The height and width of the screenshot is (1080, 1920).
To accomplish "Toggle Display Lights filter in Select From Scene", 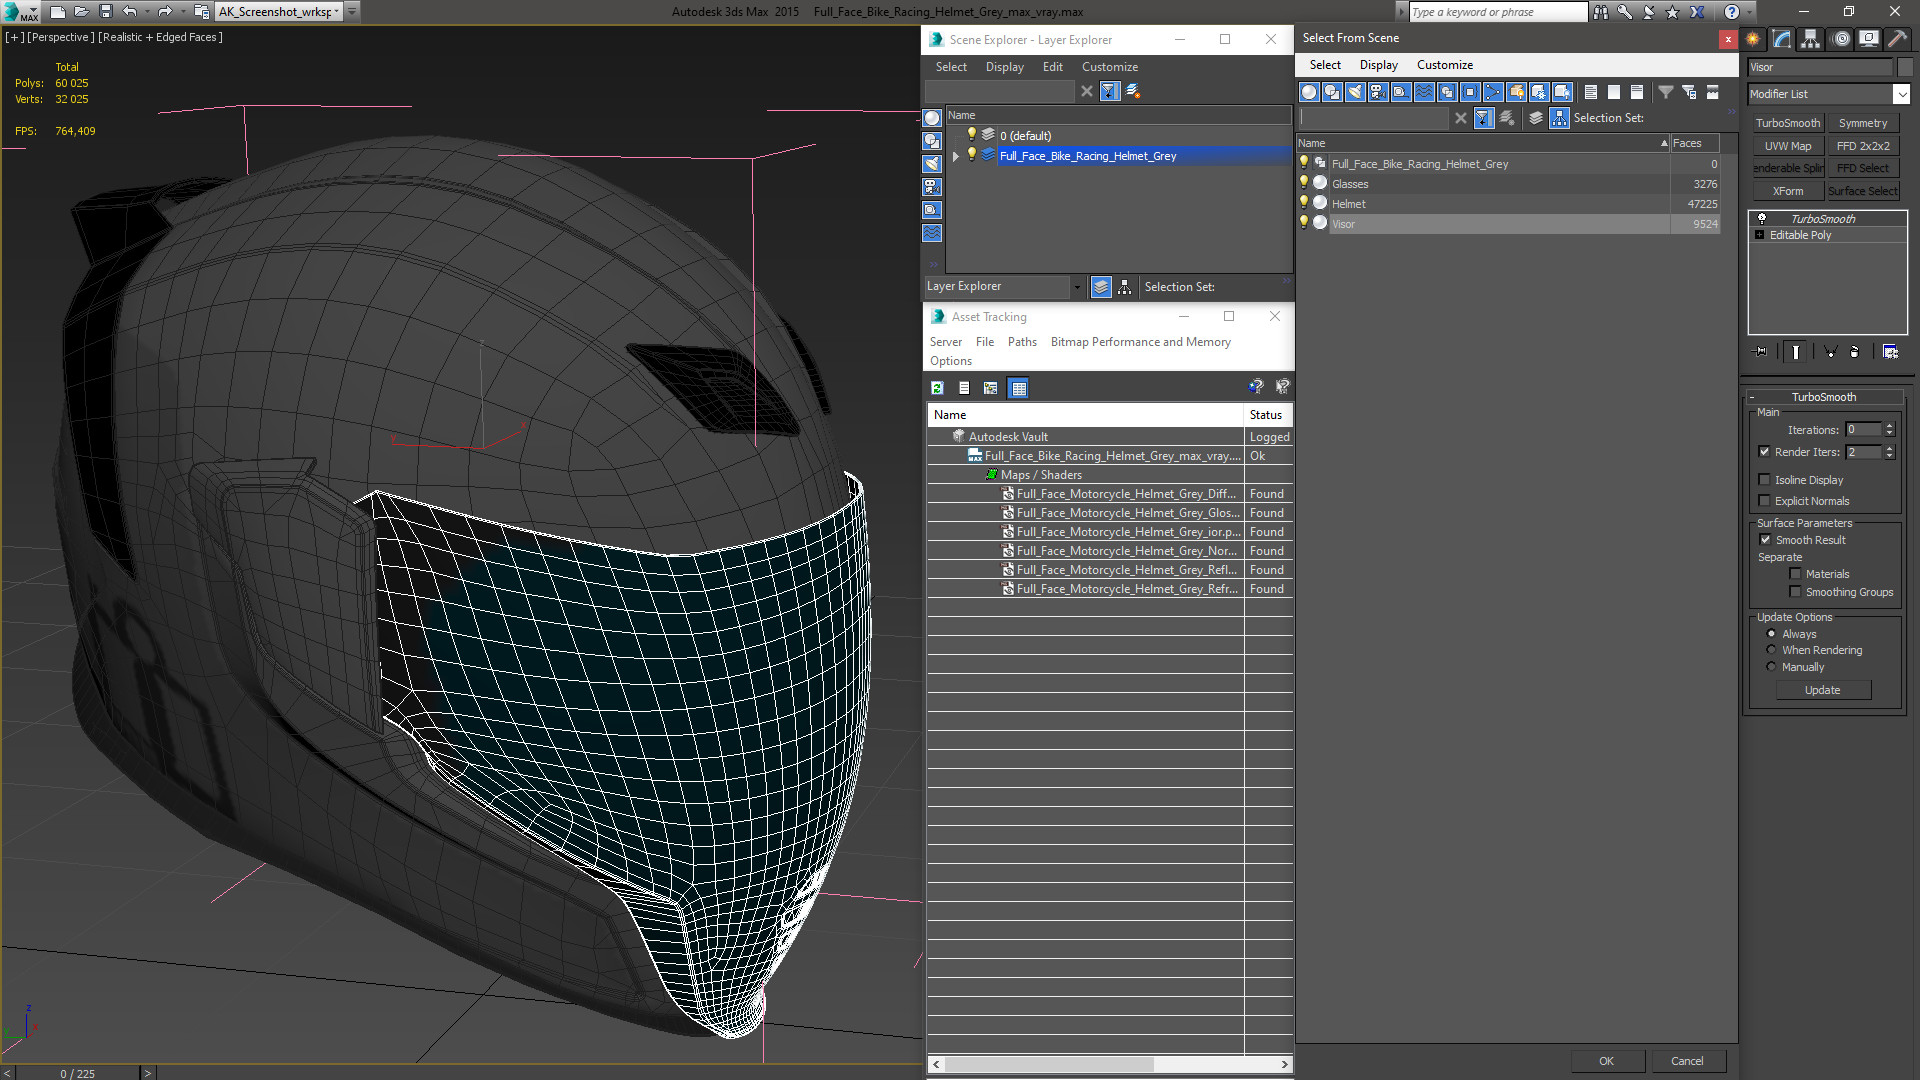I will [x=1355, y=92].
